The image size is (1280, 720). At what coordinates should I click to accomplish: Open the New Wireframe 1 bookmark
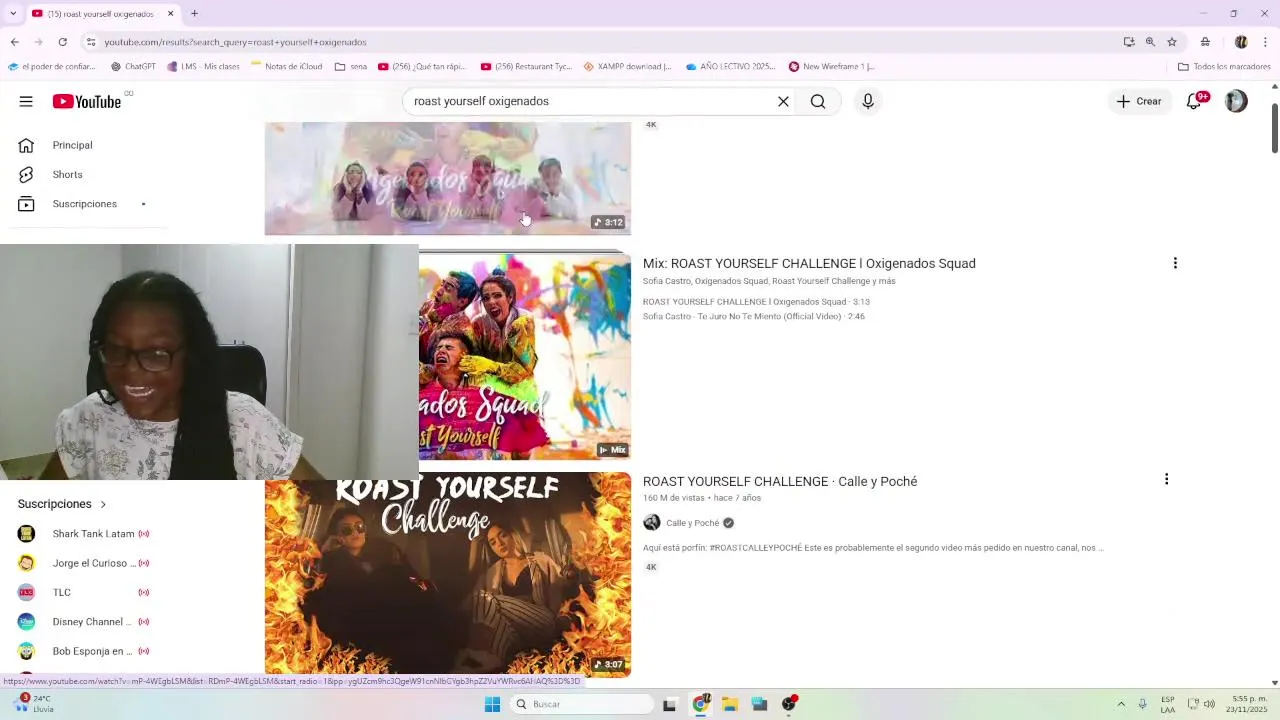click(832, 67)
